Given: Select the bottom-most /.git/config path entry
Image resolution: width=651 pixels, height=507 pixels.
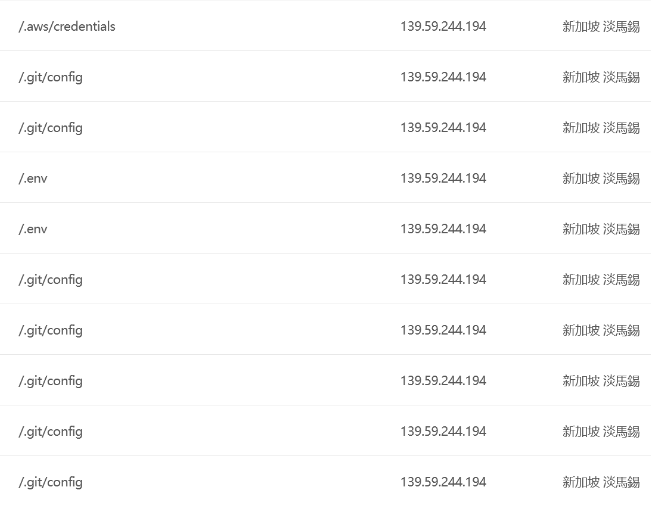Looking at the screenshot, I should 50,483.
